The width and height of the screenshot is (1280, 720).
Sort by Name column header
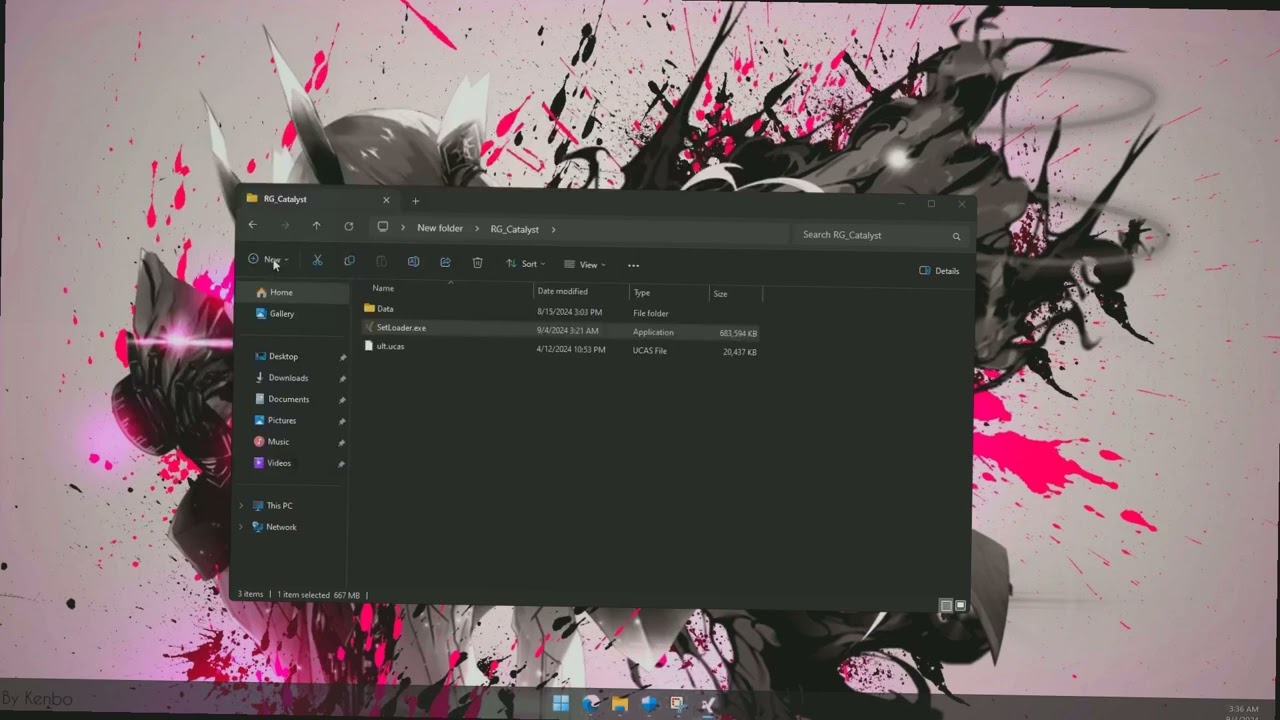[383, 288]
